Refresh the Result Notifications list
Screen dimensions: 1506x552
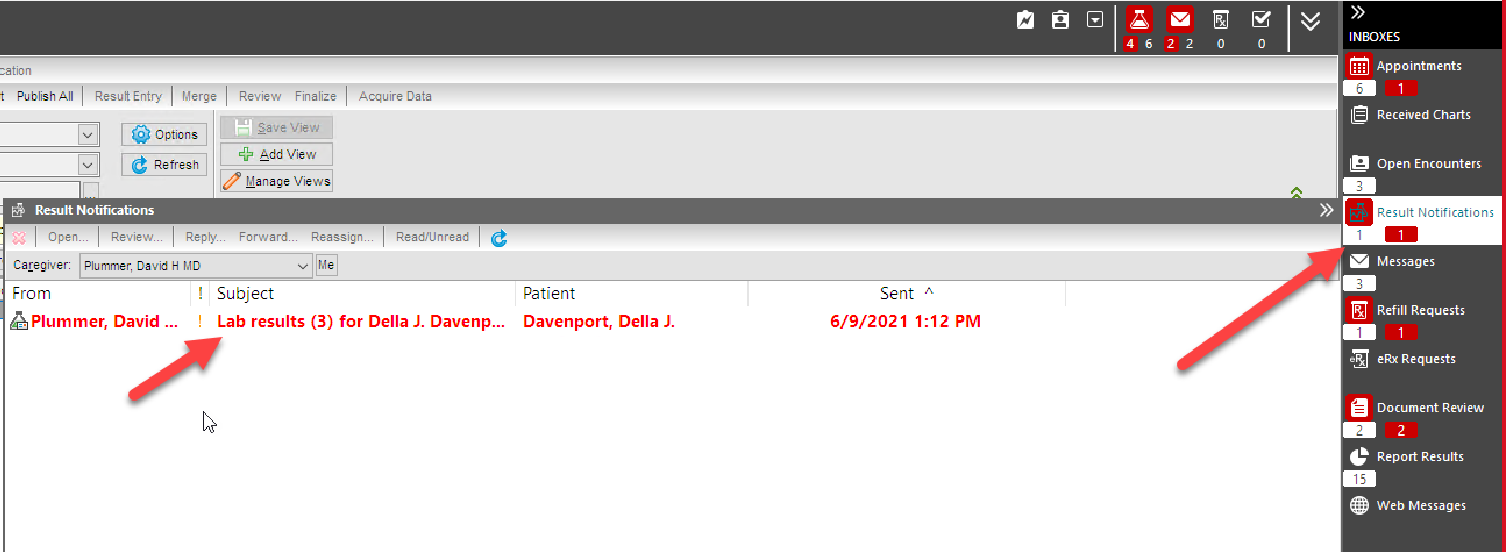pos(499,238)
